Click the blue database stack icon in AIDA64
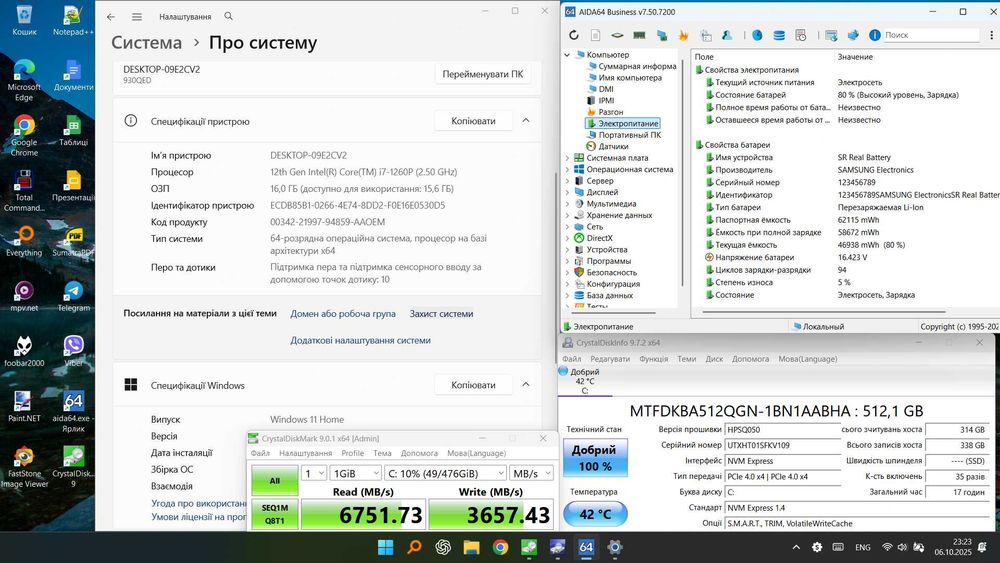This screenshot has width=1000, height=563. 779,35
